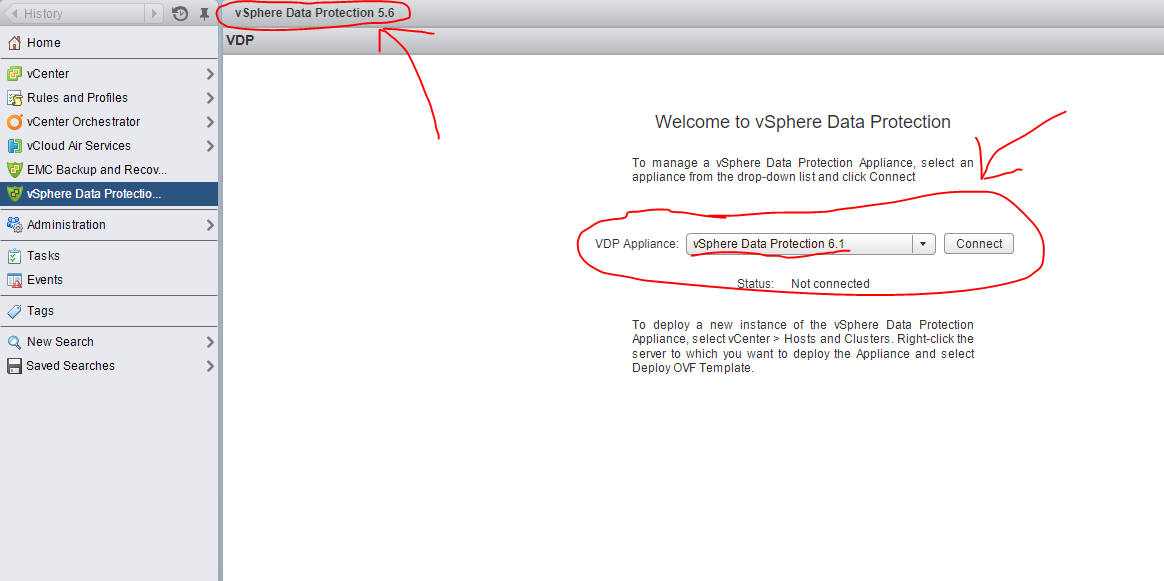Select the VDP Appliance combo box field
The image size is (1164, 581).
tap(811, 243)
